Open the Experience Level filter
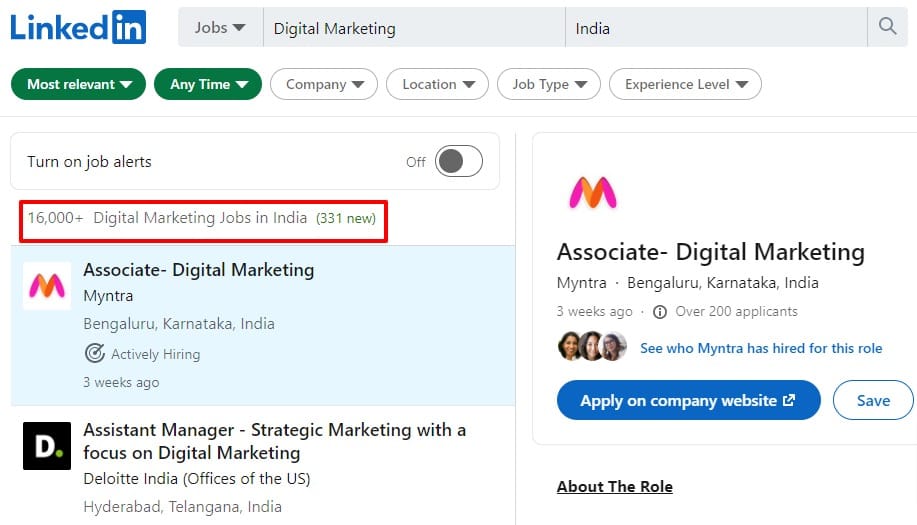The width and height of the screenshot is (917, 525). [685, 84]
